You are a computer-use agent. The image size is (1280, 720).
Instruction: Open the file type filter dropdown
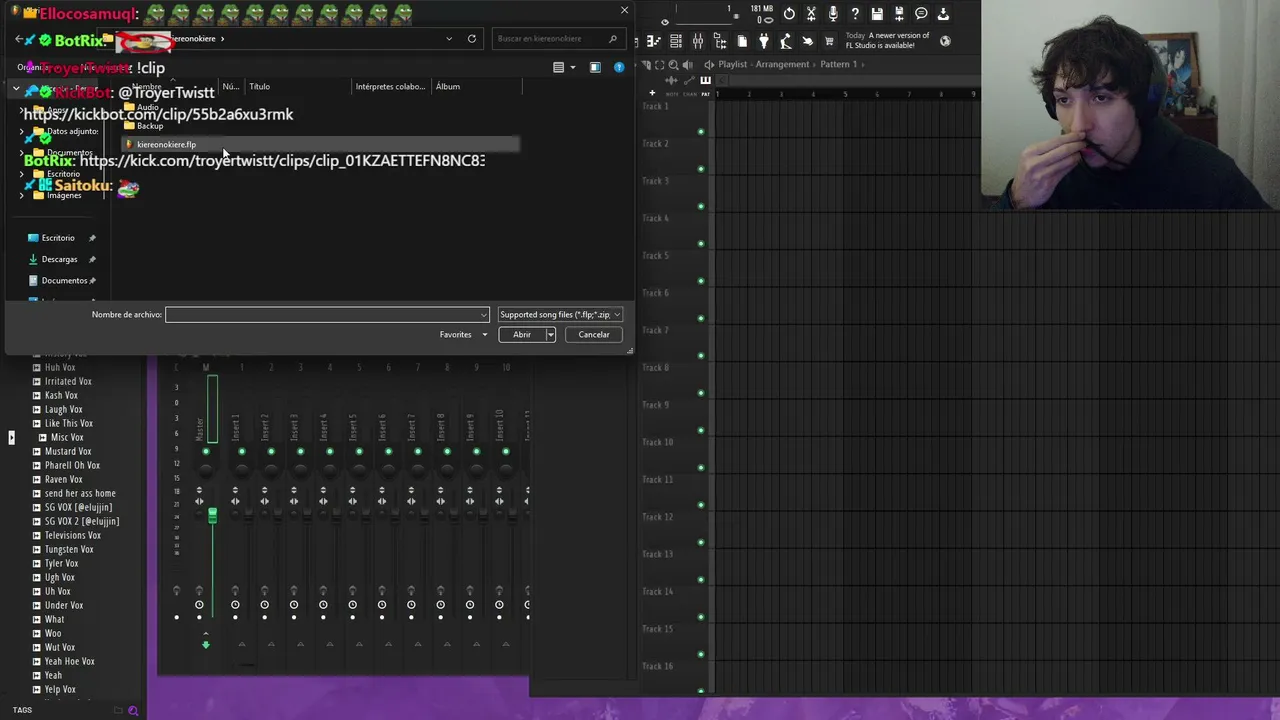pos(560,315)
